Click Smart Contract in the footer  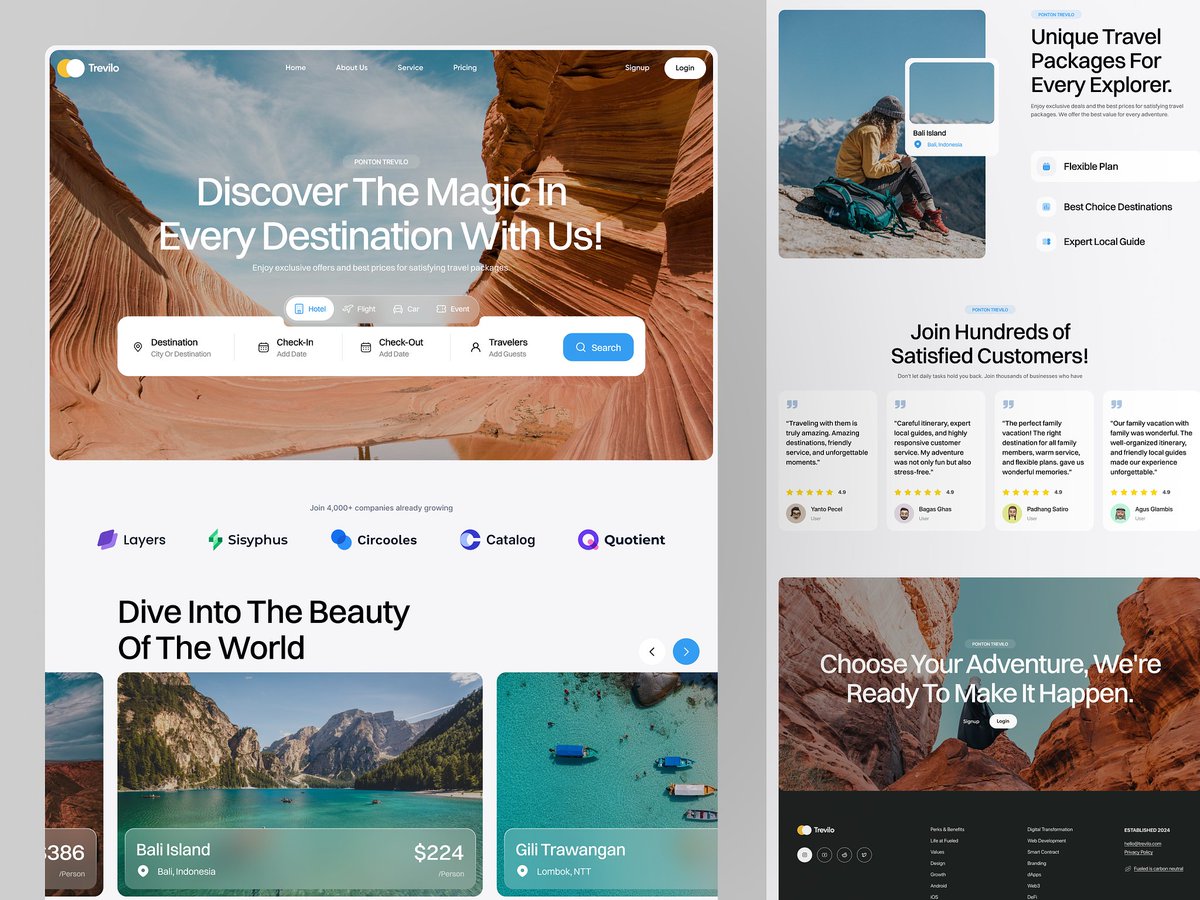[1043, 852]
